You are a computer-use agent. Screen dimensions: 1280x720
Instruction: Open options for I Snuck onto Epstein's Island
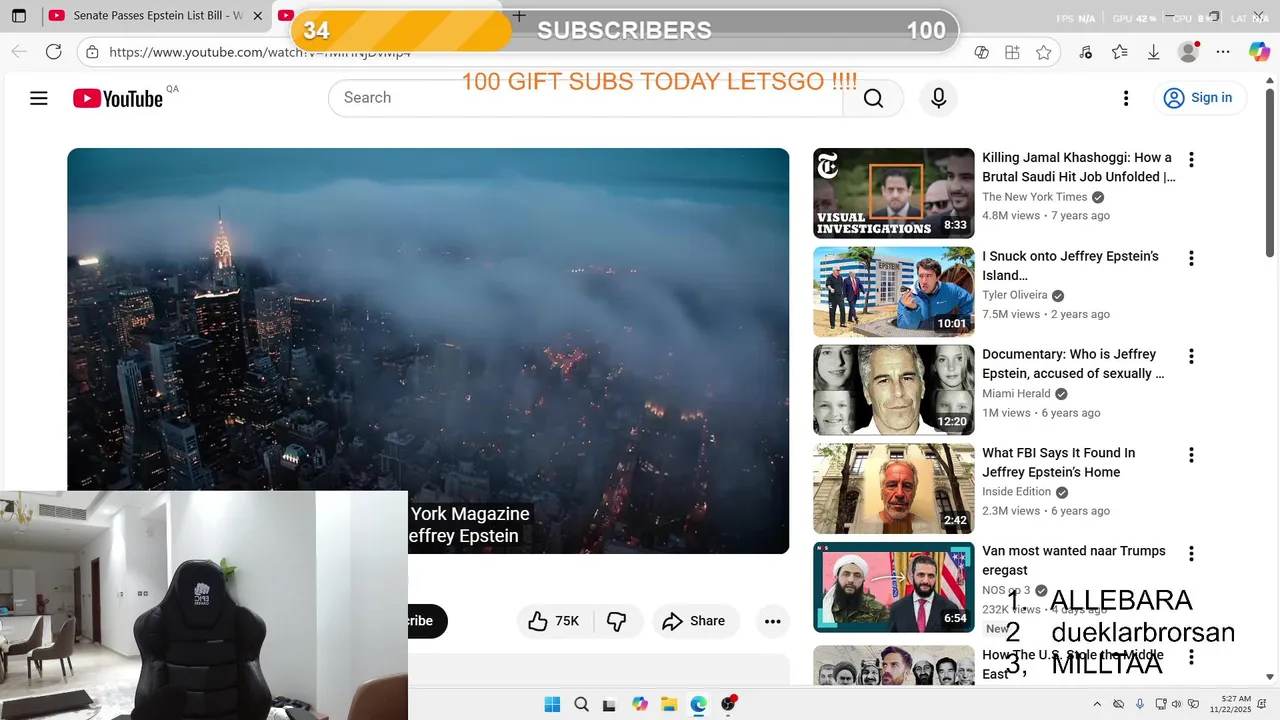[1191, 258]
